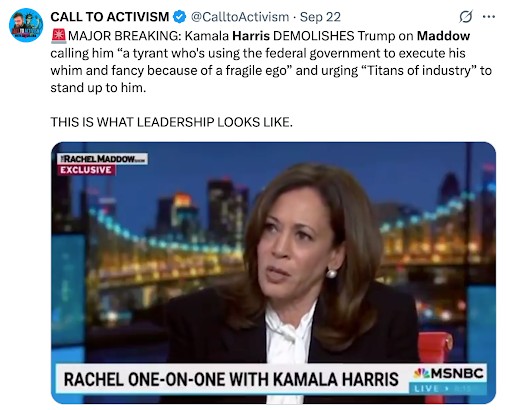Viewport: 510px width, 410px height.
Task: Click the red EXCLUSIVE badge
Action: coord(86,170)
